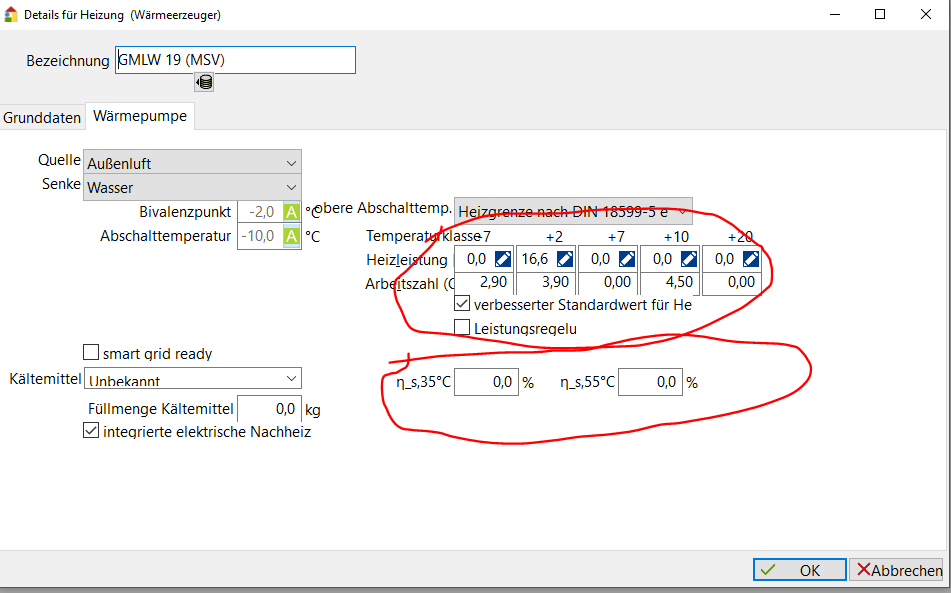The image size is (951, 593).
Task: Disable verbesserter Standardwert checkbox
Action: pyautogui.click(x=462, y=304)
